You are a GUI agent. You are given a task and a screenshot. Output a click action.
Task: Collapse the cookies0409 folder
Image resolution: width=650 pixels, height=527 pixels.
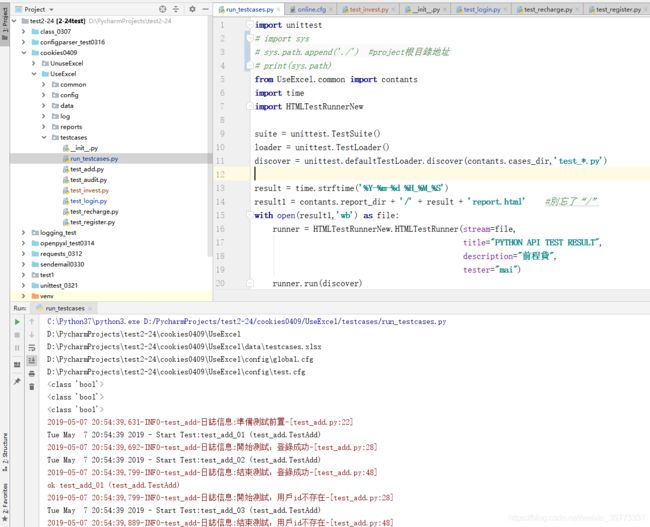point(24,53)
